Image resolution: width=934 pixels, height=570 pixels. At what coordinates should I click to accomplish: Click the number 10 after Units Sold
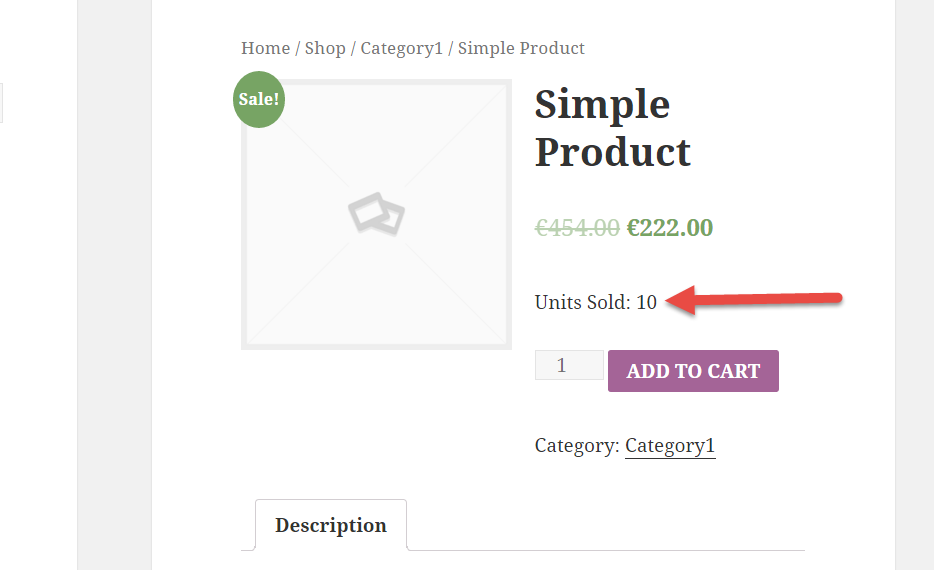[x=646, y=302]
